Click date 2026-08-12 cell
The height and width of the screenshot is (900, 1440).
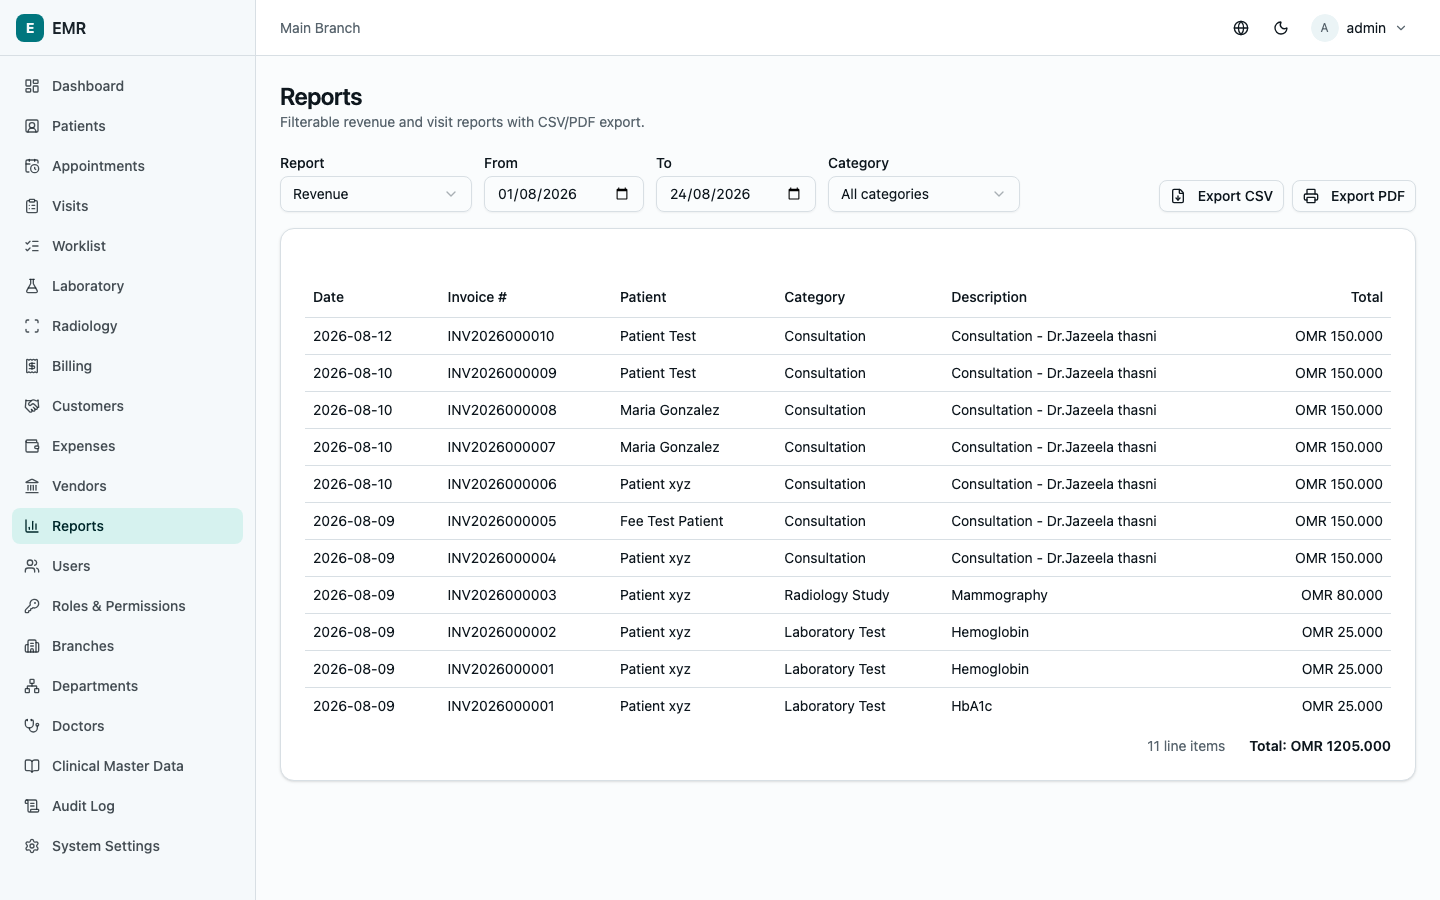click(352, 336)
